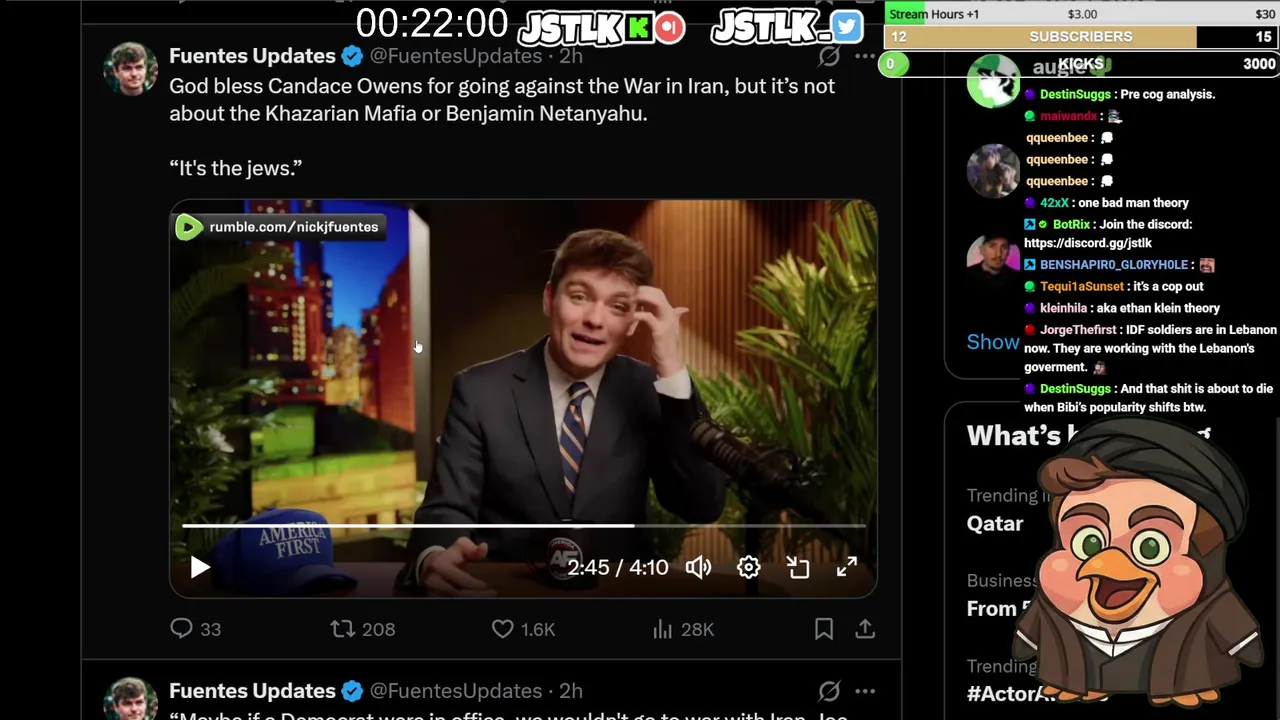Open @FuentesUpdates handle in first post

[456, 56]
